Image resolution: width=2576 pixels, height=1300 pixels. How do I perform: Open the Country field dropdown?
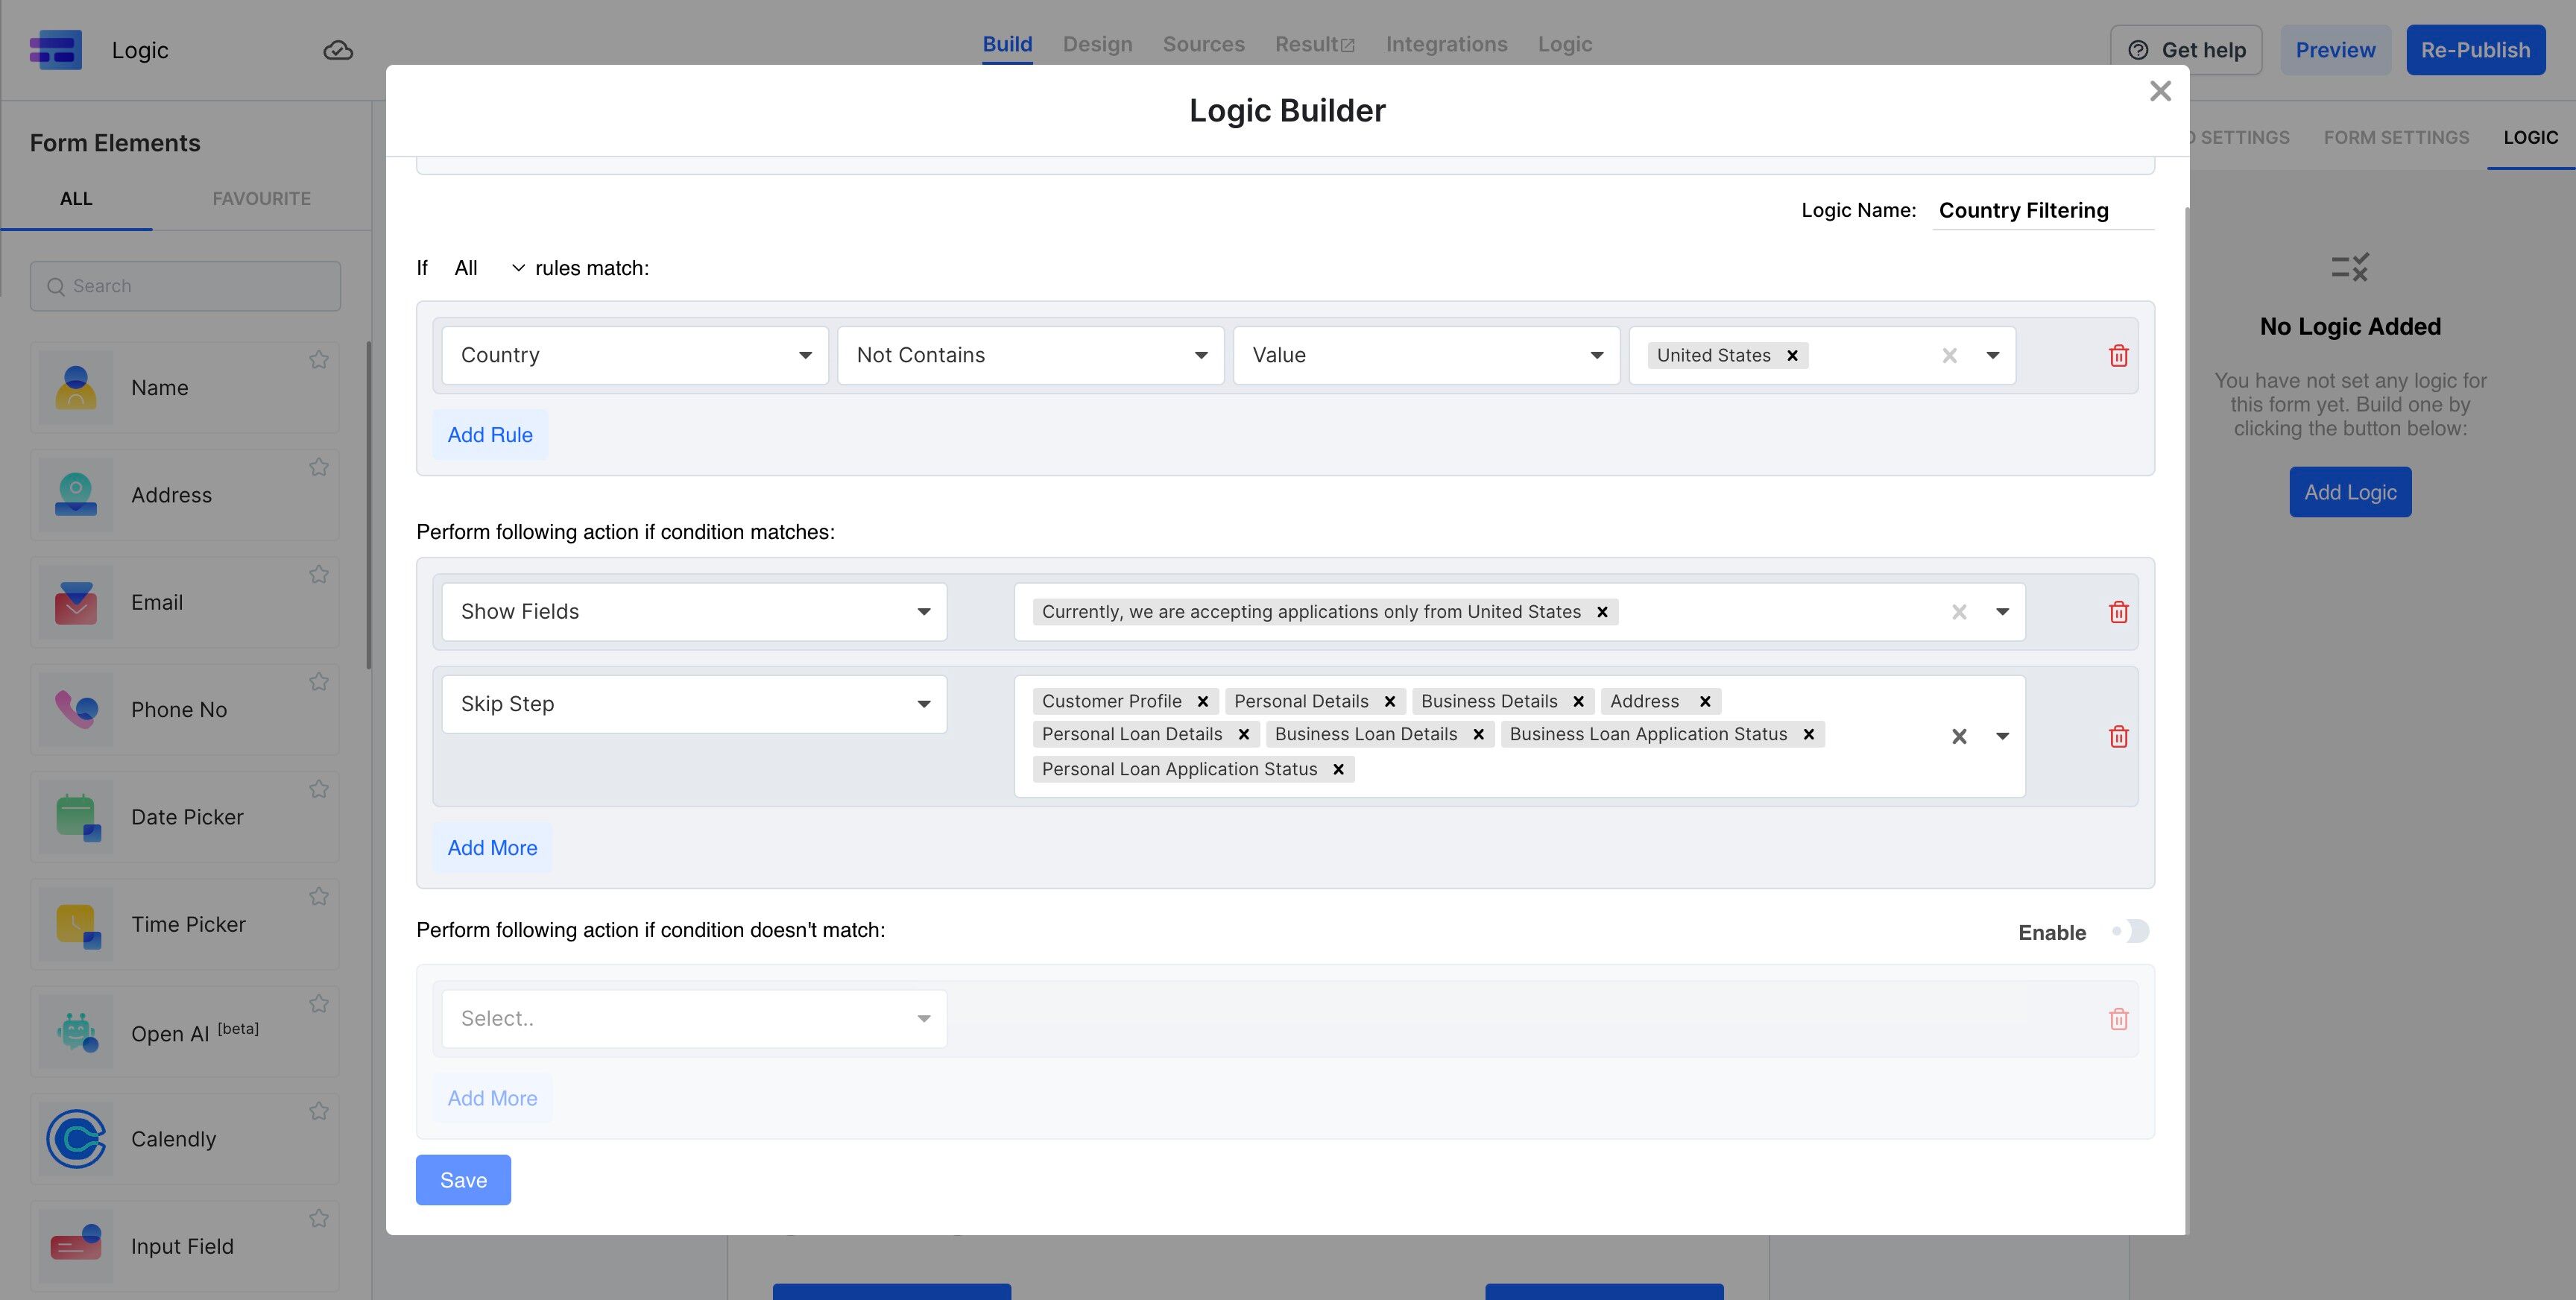point(635,355)
